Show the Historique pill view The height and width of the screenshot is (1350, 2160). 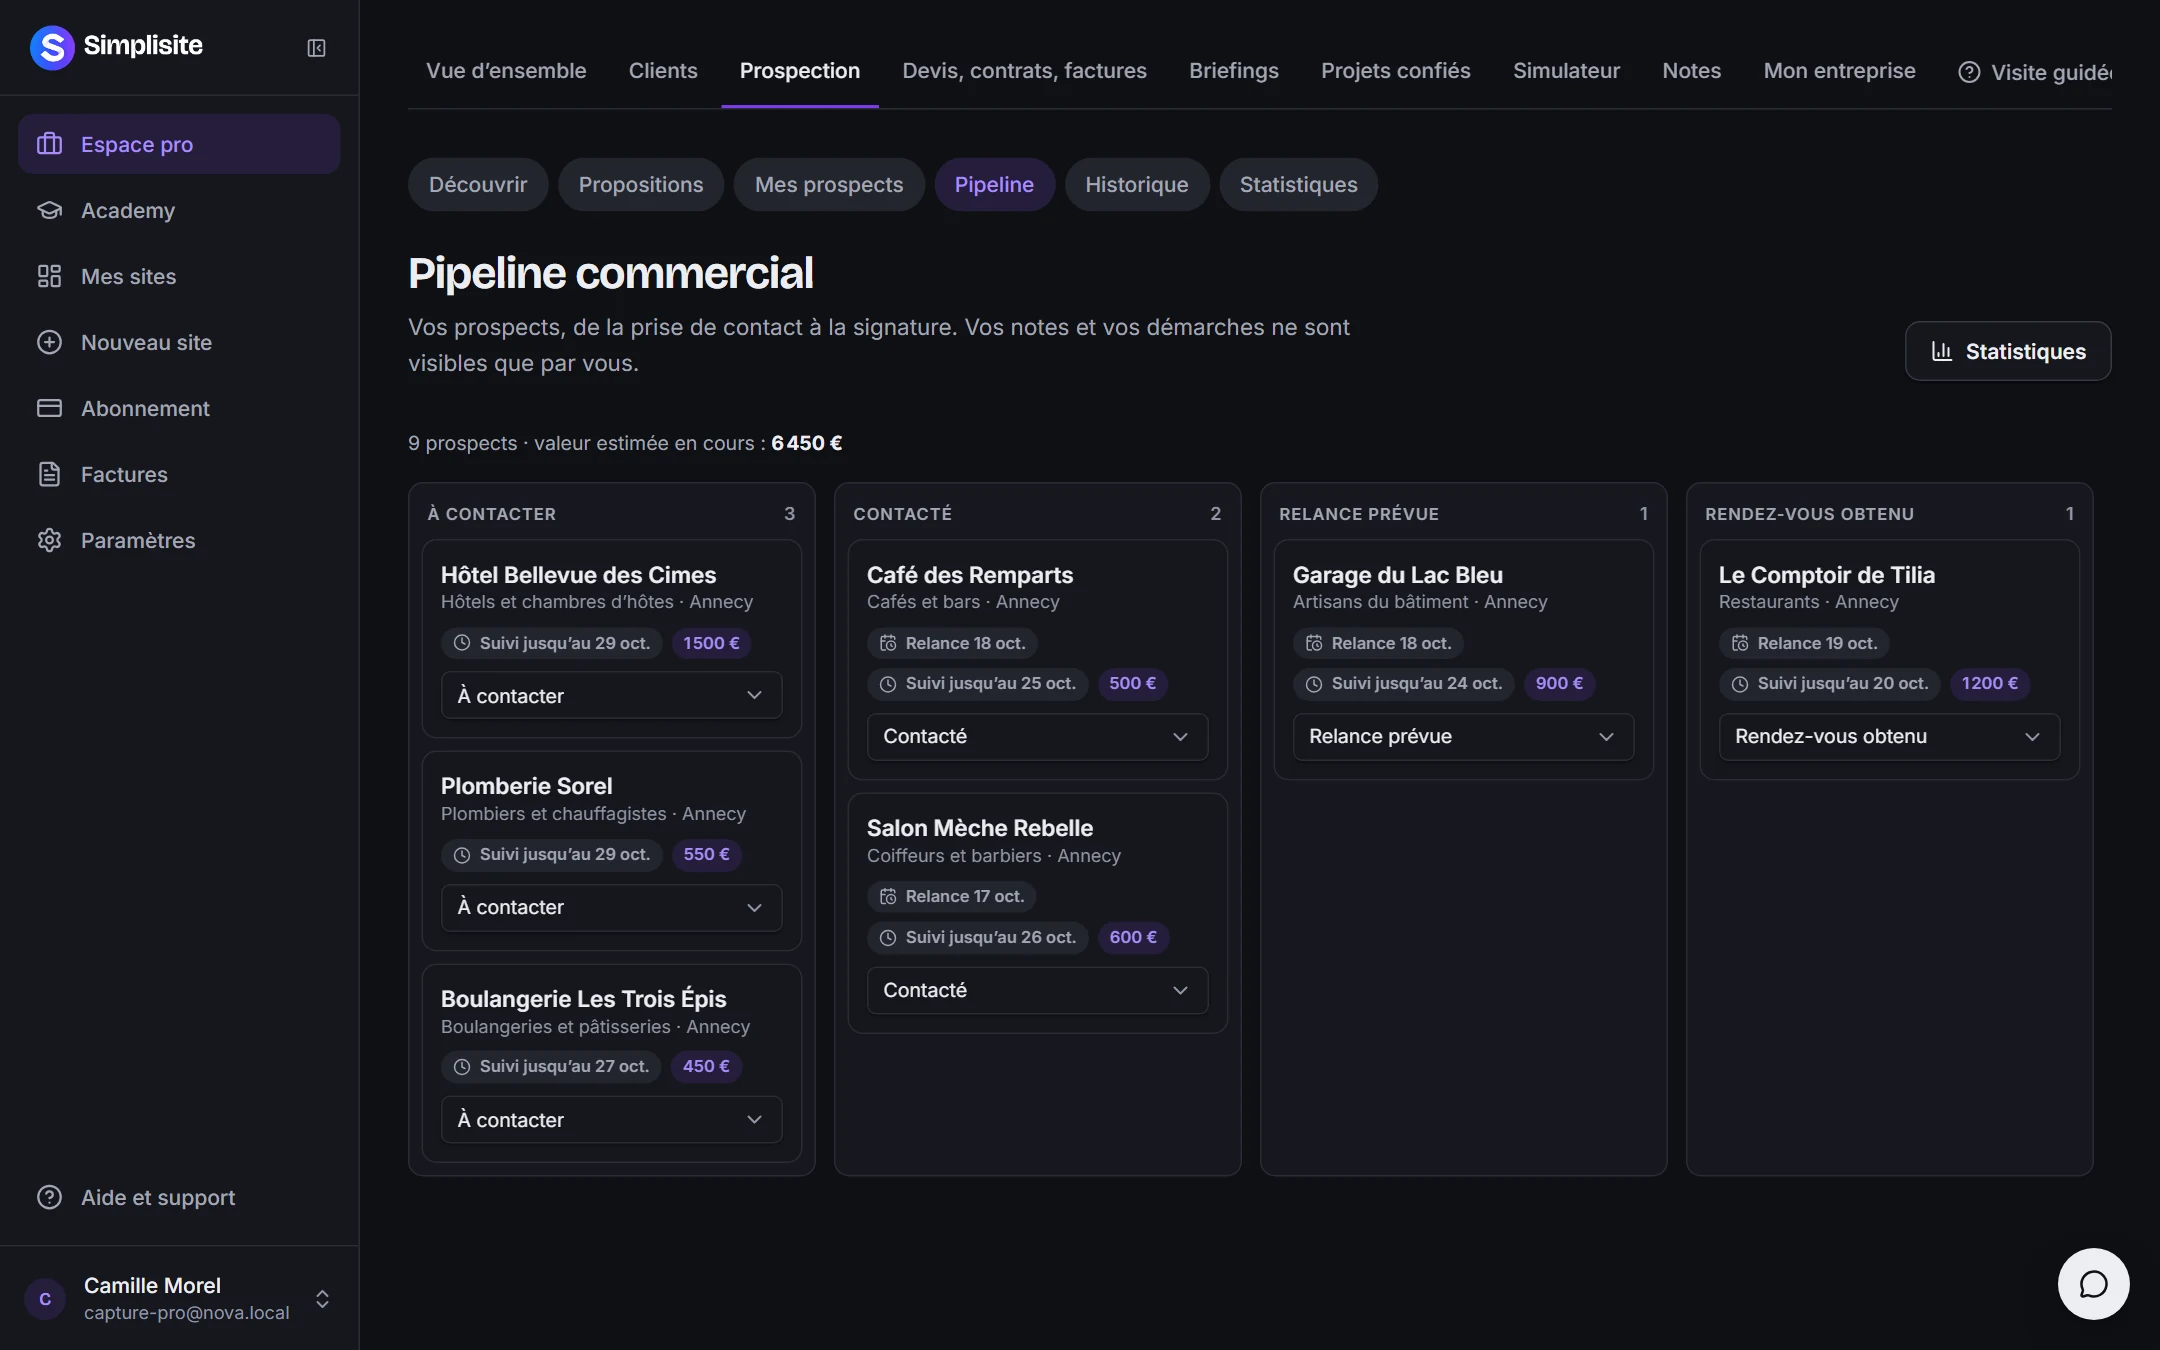[x=1137, y=185]
